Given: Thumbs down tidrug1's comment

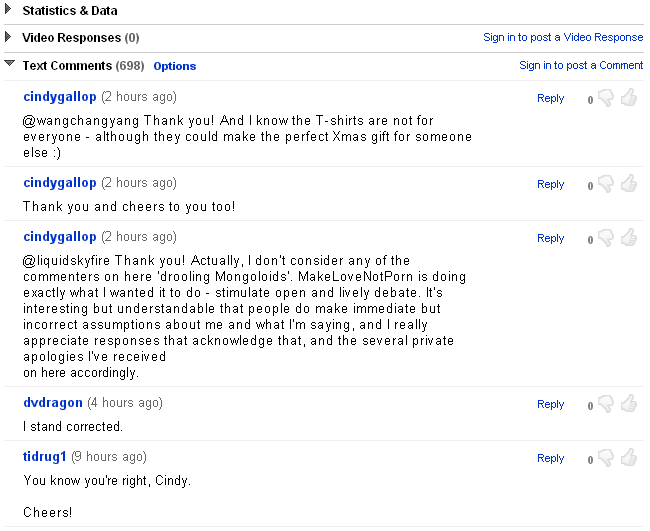Looking at the screenshot, I should coord(606,459).
